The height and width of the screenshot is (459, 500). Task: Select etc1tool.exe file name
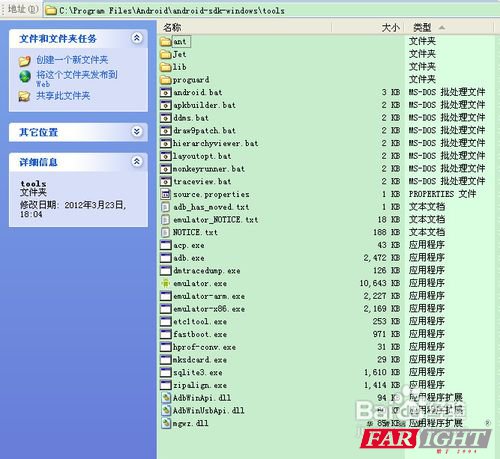pyautogui.click(x=200, y=322)
